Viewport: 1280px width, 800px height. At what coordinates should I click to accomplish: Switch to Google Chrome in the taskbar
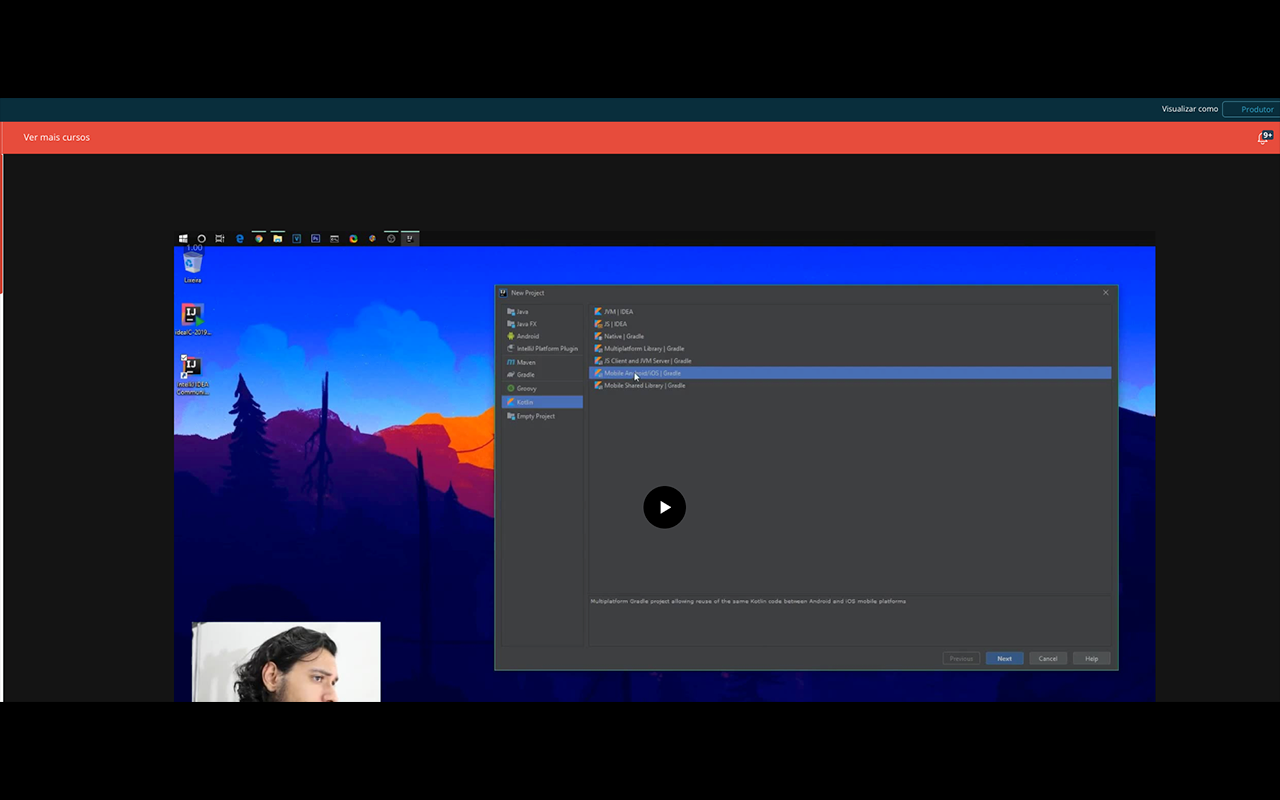click(x=259, y=239)
